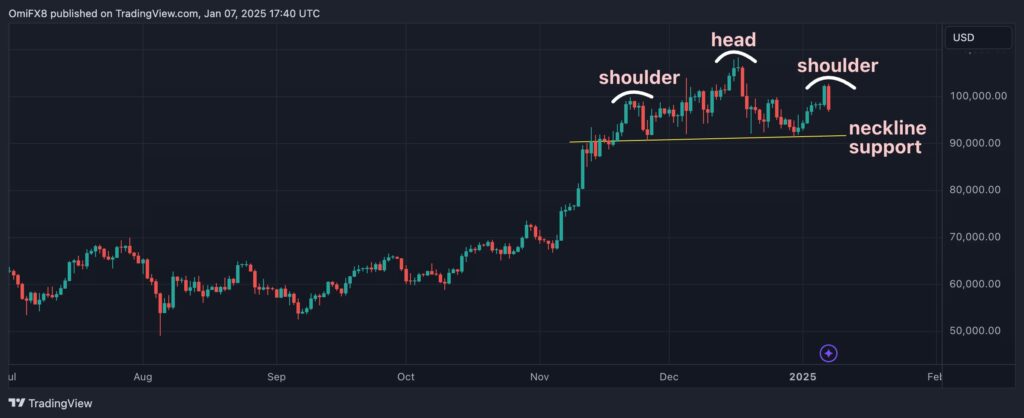1024x418 pixels.
Task: Click the Nov label on time axis
Action: (x=539, y=378)
